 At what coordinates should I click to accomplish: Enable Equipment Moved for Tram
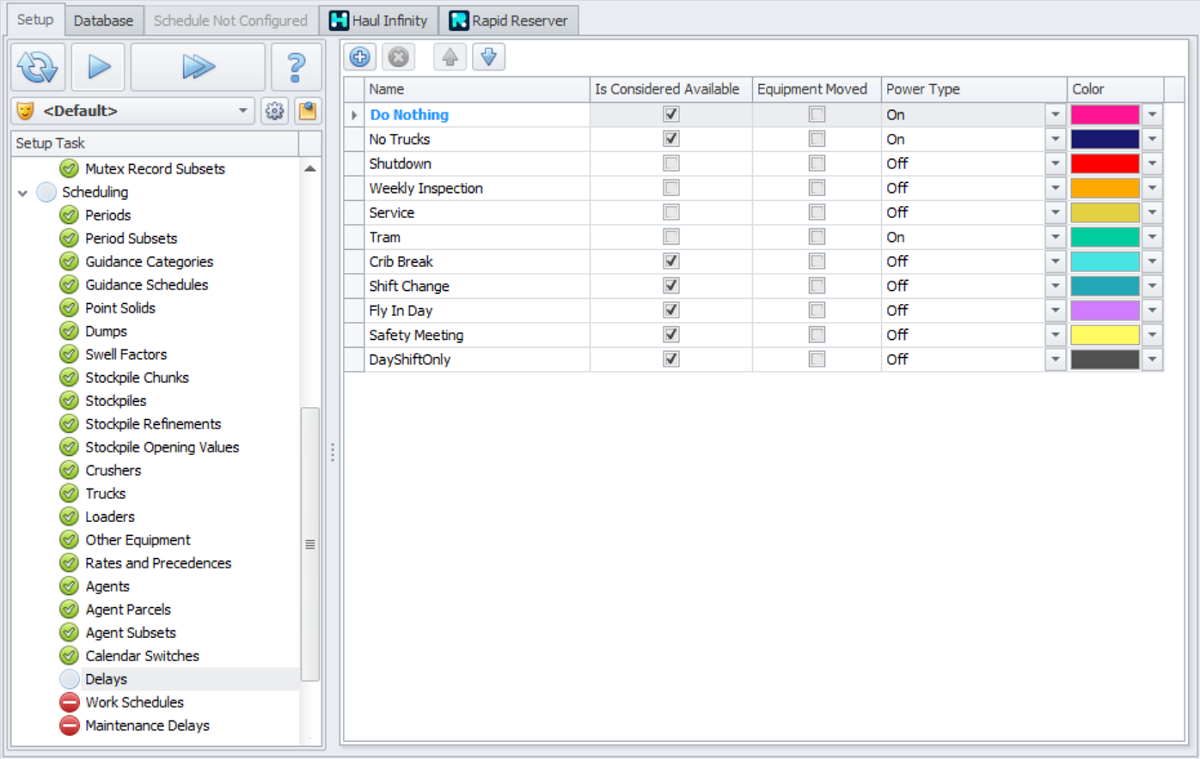coord(817,237)
